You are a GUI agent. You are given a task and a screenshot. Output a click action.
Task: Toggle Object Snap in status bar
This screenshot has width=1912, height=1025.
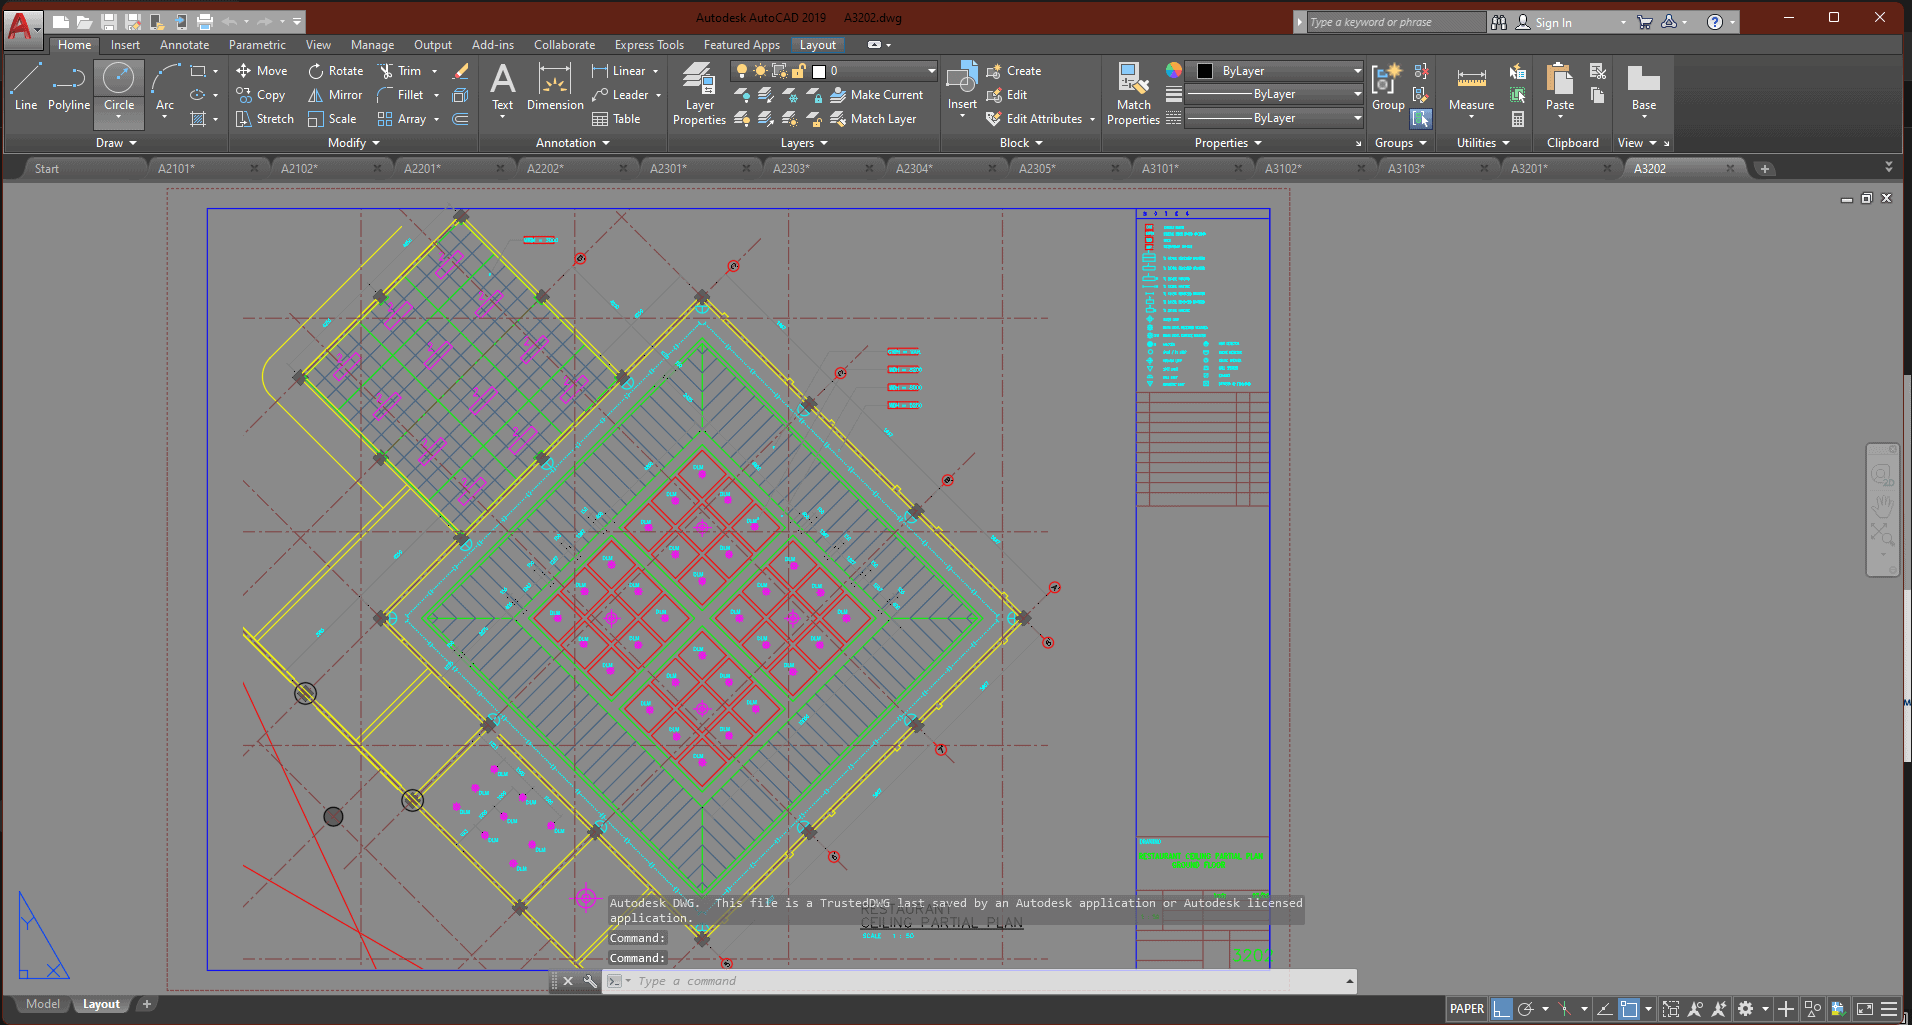click(1629, 1009)
